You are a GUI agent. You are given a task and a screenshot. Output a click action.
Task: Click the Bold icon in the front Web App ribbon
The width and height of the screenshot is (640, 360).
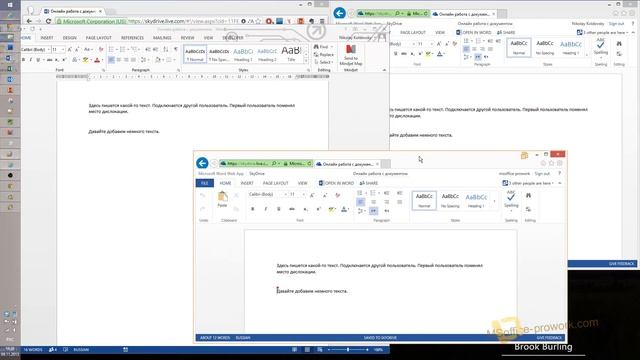coord(253,209)
